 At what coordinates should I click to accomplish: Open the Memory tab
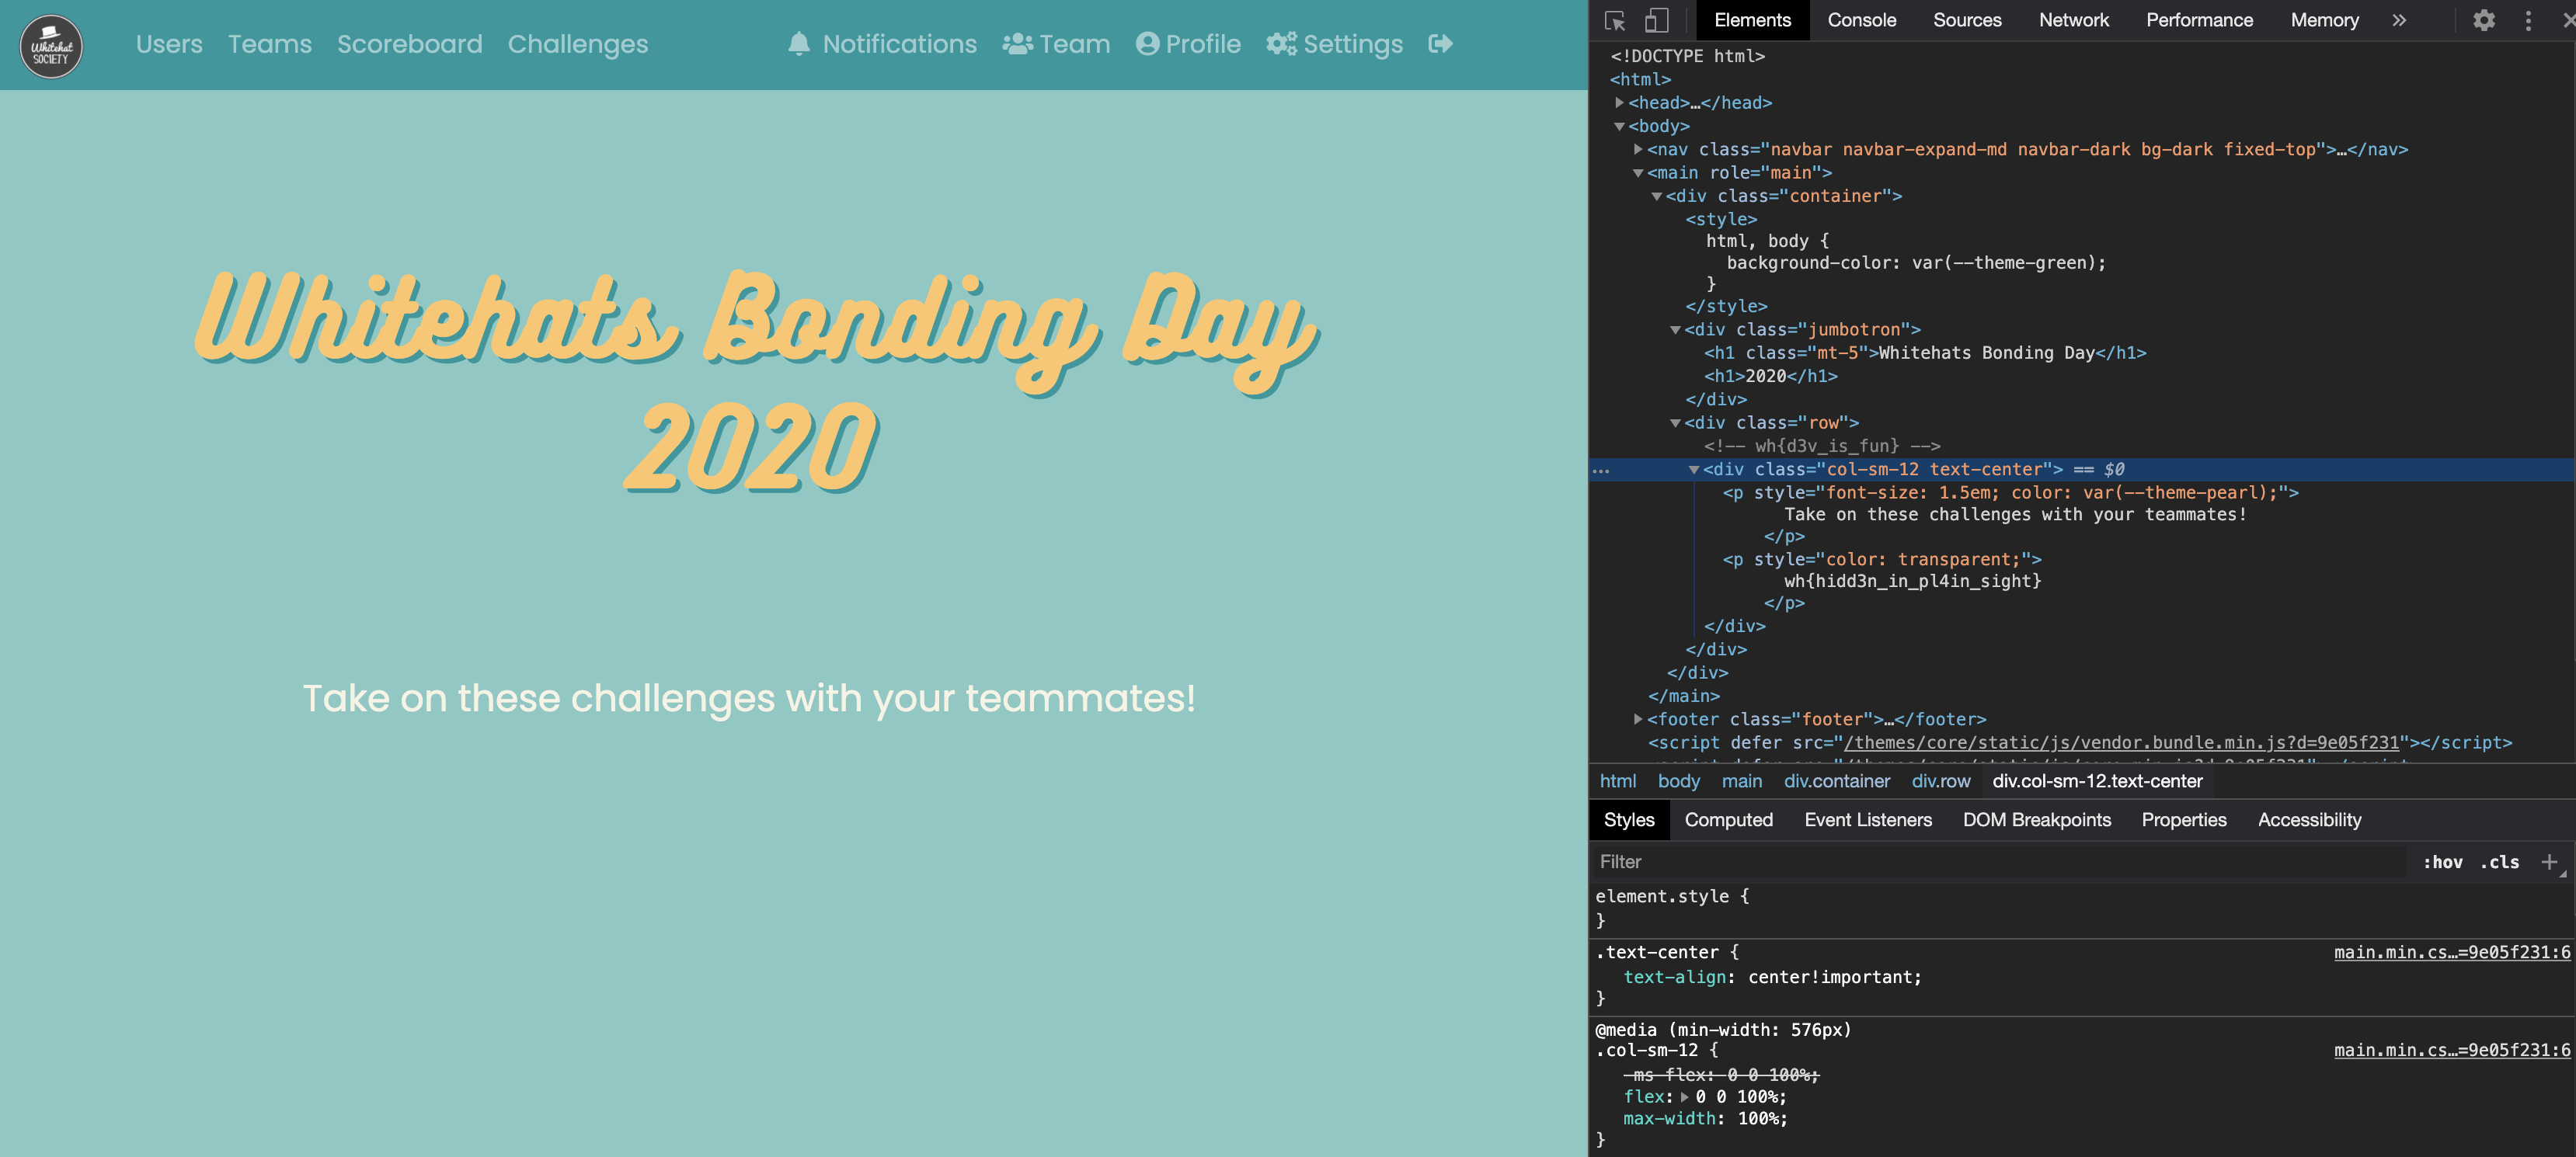[x=2324, y=20]
